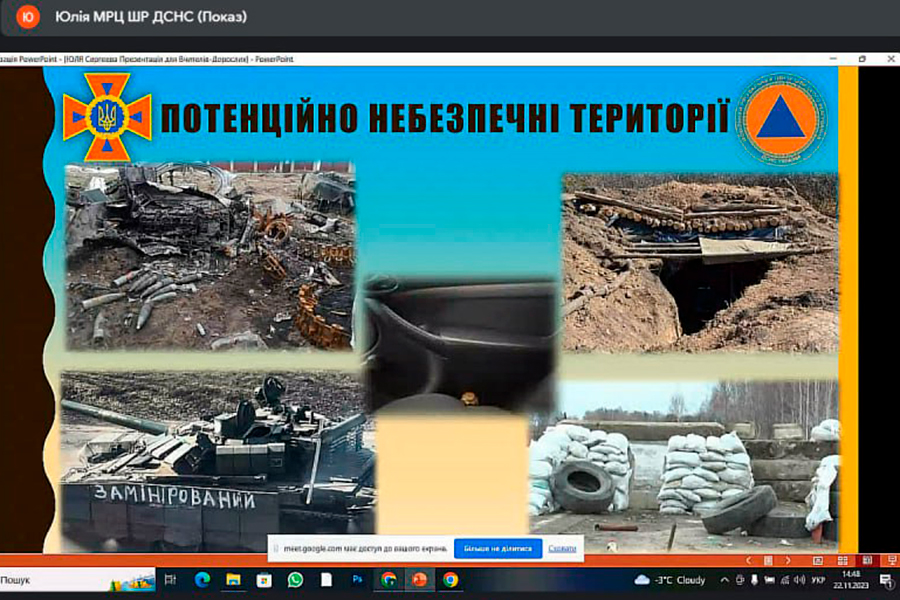Image resolution: width=900 pixels, height=600 pixels.
Task: Open the network Wi-Fi tray icon
Action: (x=785, y=580)
